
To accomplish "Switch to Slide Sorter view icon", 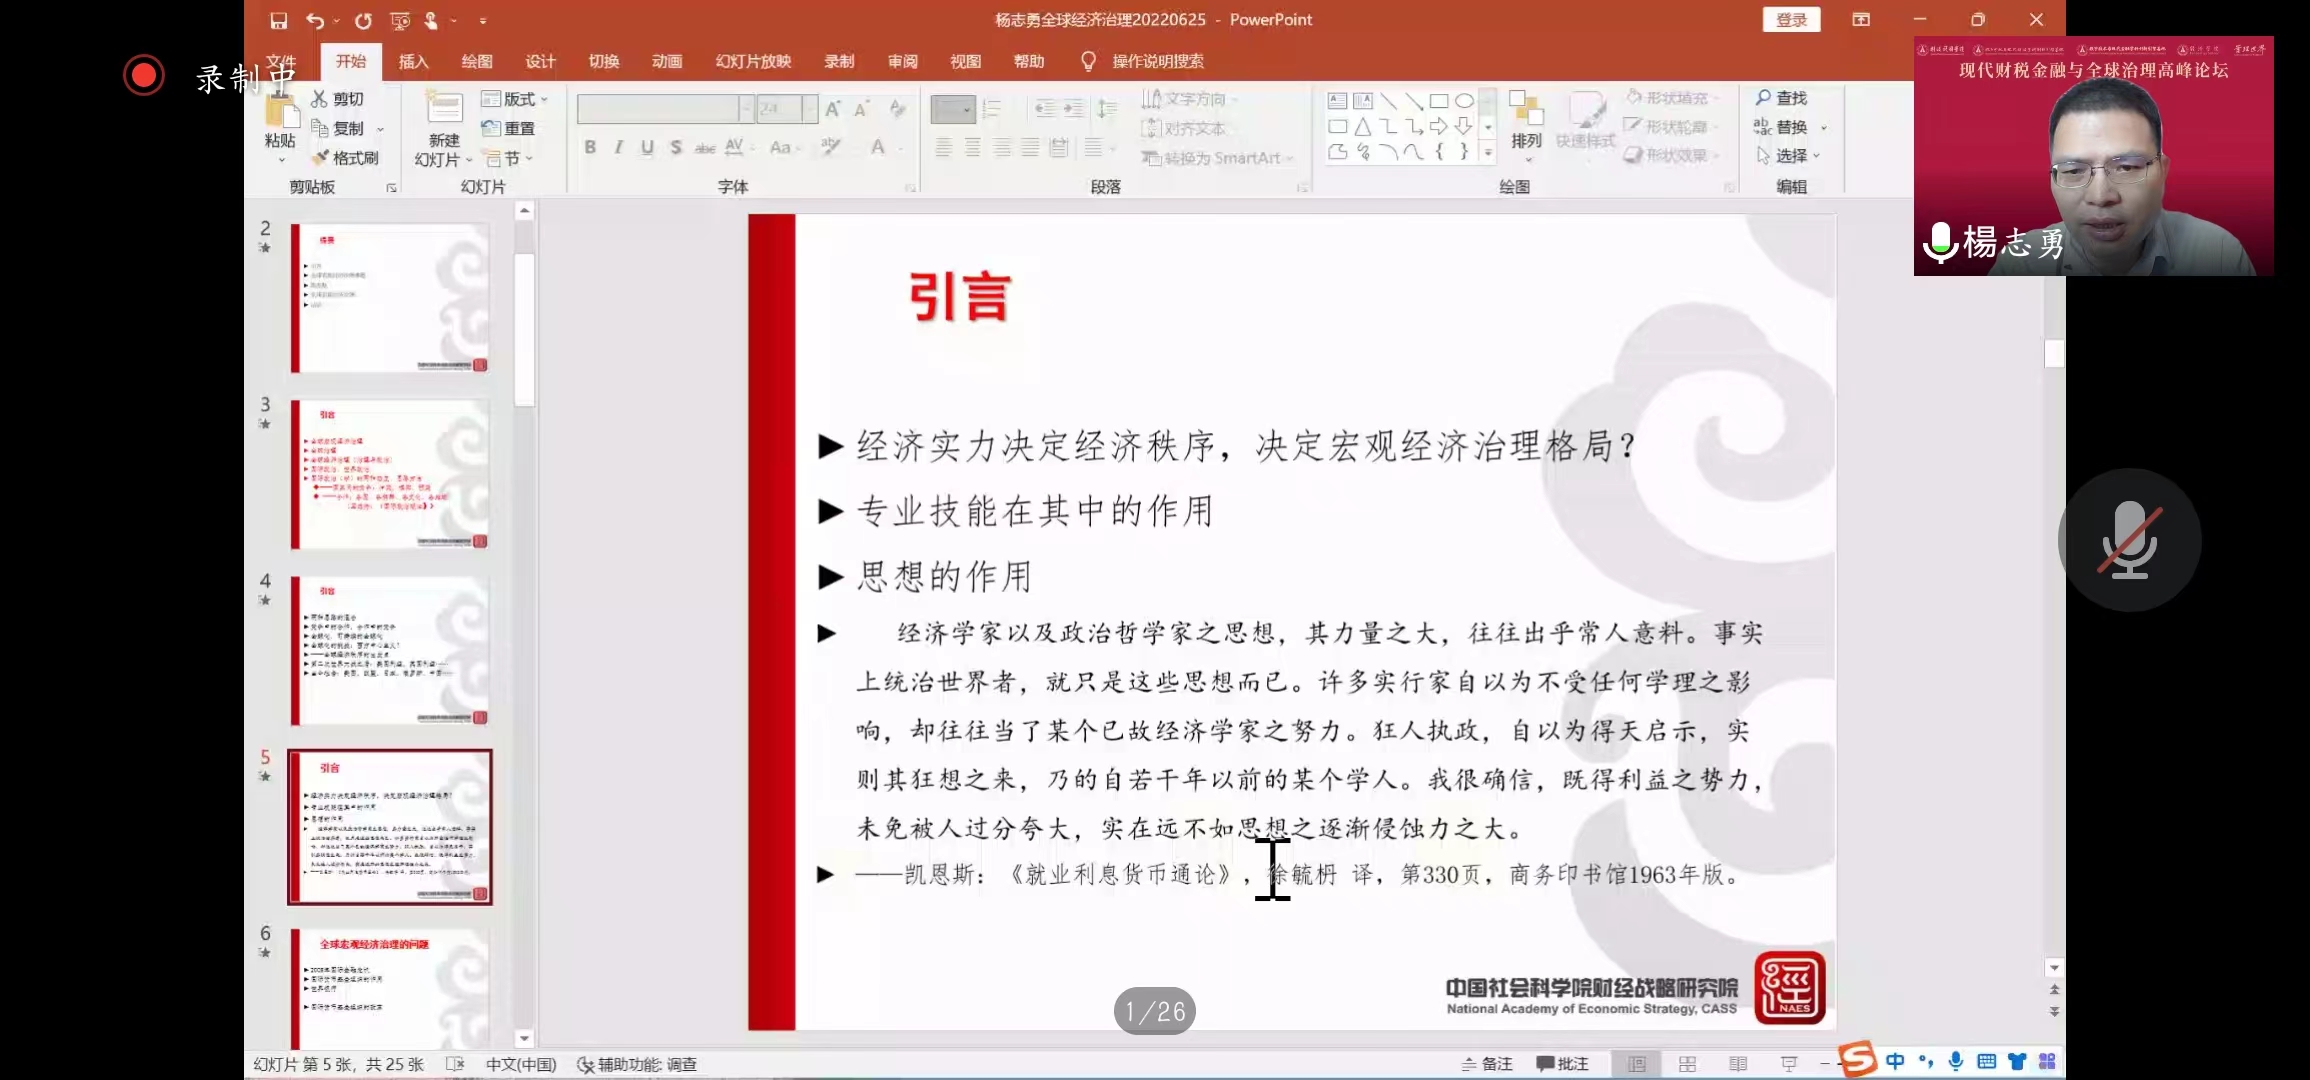I will click(1687, 1064).
